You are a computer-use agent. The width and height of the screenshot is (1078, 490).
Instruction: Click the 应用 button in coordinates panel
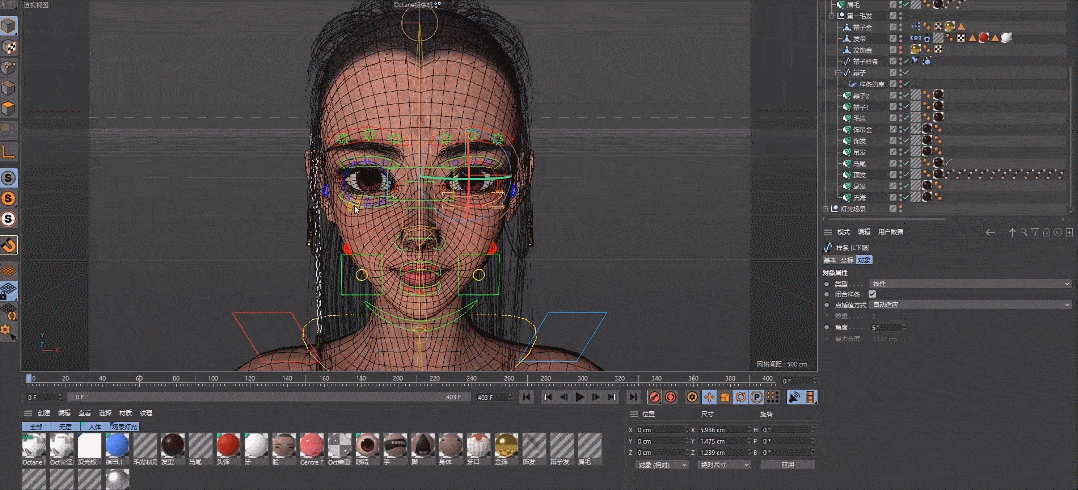(x=787, y=465)
